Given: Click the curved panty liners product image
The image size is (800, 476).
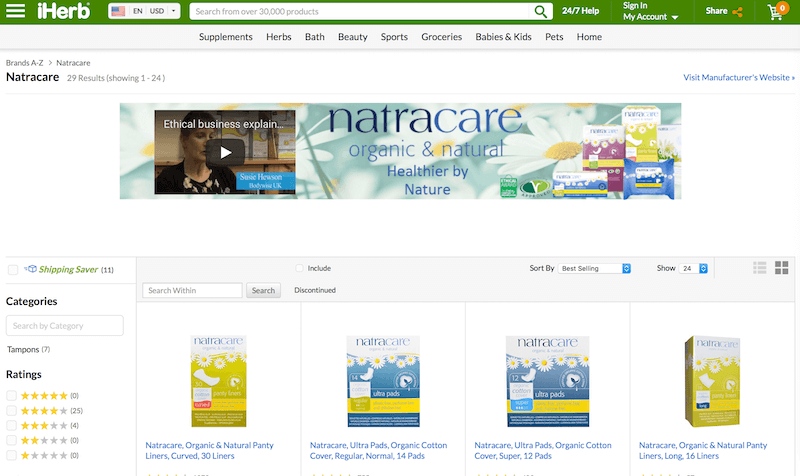Looking at the screenshot, I should click(218, 381).
